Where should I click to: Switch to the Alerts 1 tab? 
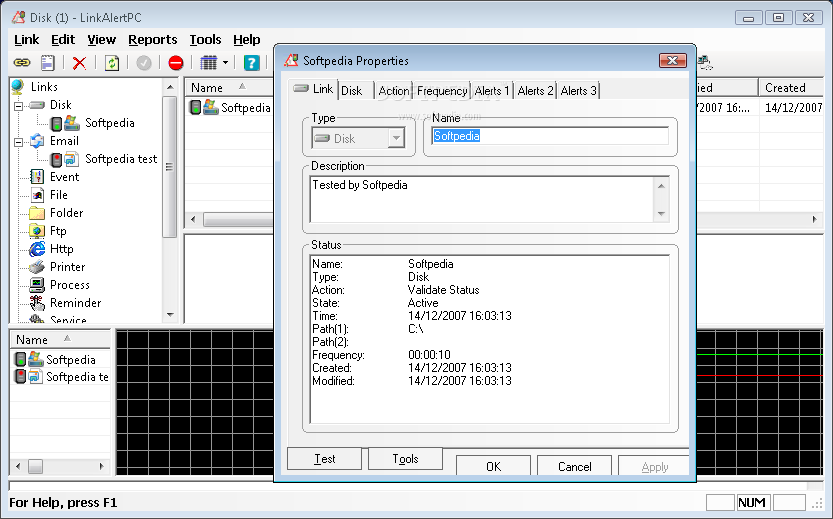click(x=492, y=91)
